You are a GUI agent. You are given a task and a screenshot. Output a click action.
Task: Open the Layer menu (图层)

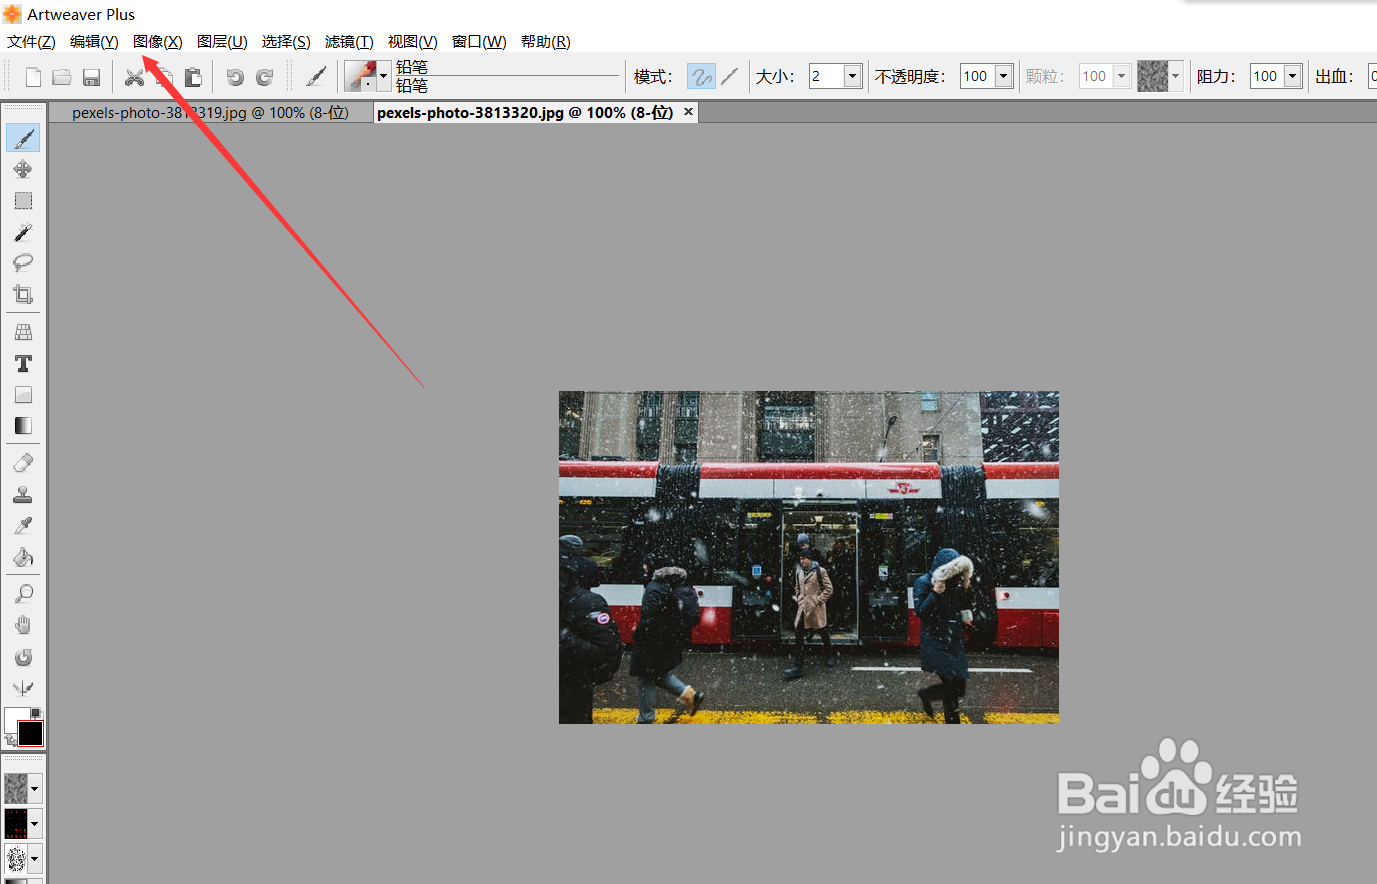tap(222, 42)
